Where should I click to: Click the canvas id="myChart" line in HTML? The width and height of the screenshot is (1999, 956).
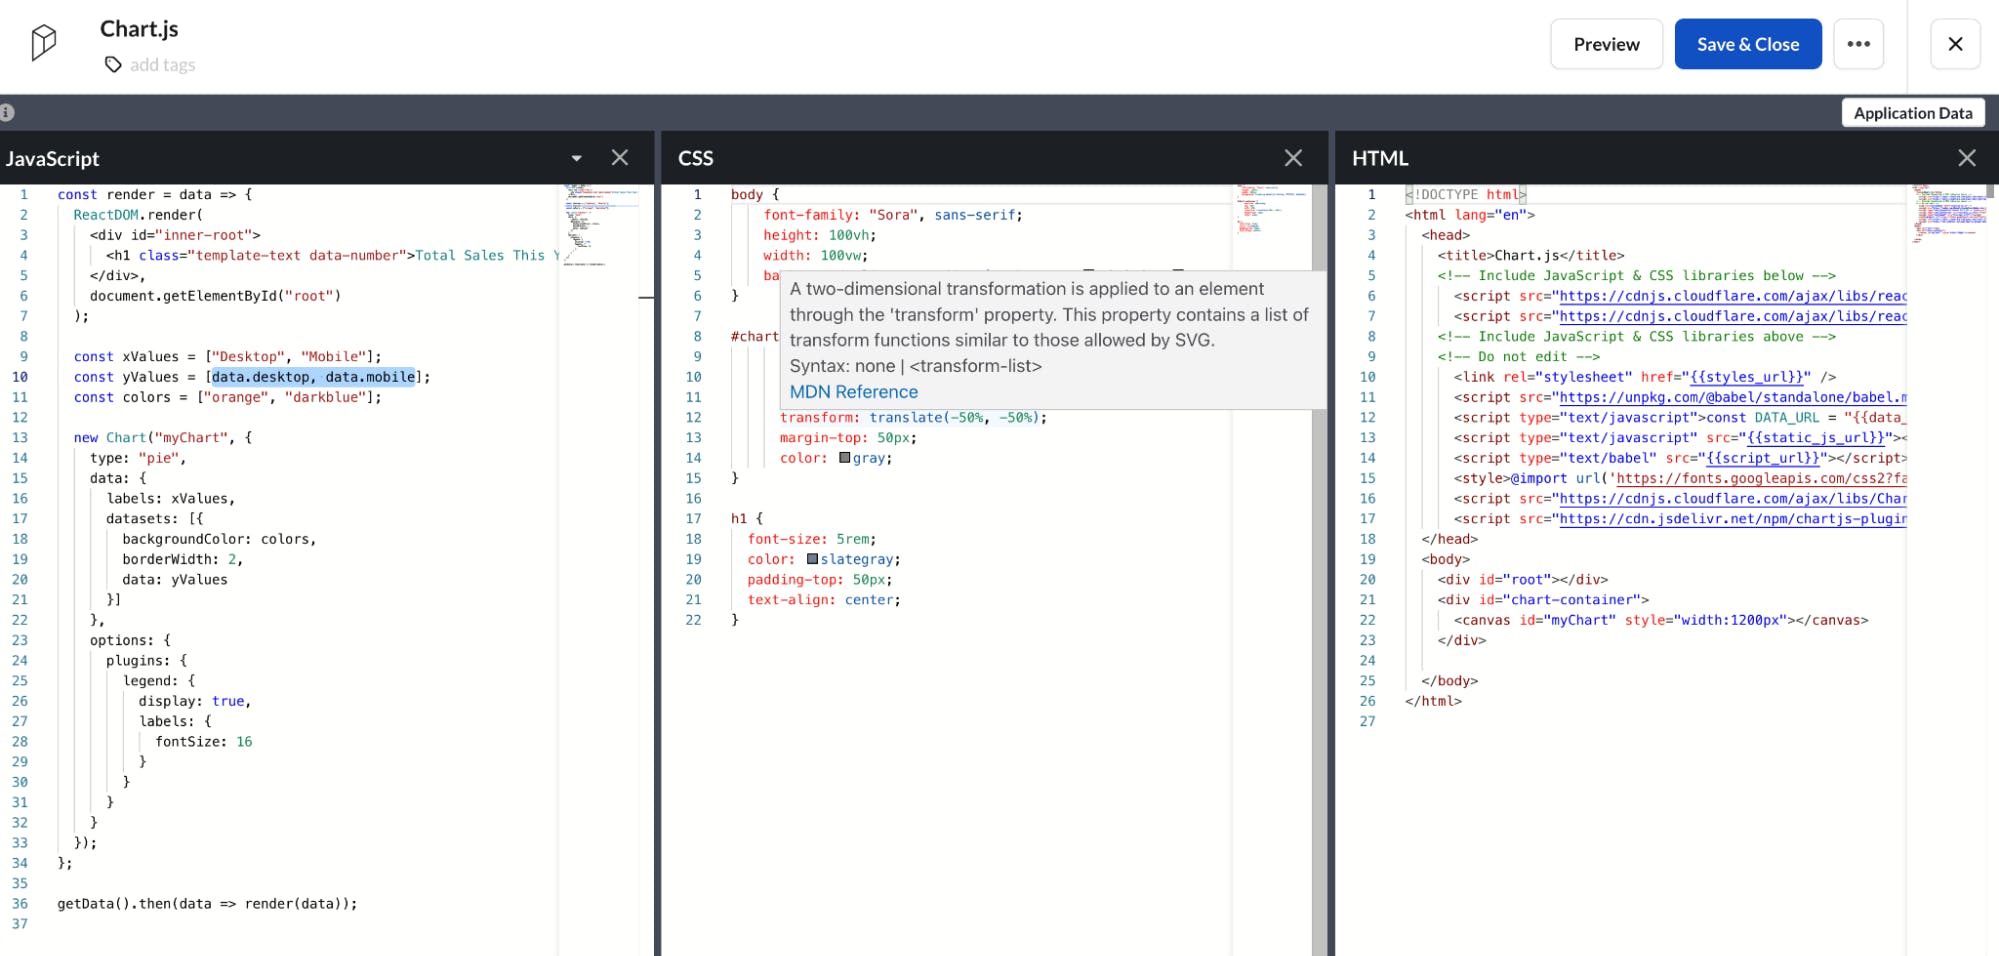[x=1661, y=620]
